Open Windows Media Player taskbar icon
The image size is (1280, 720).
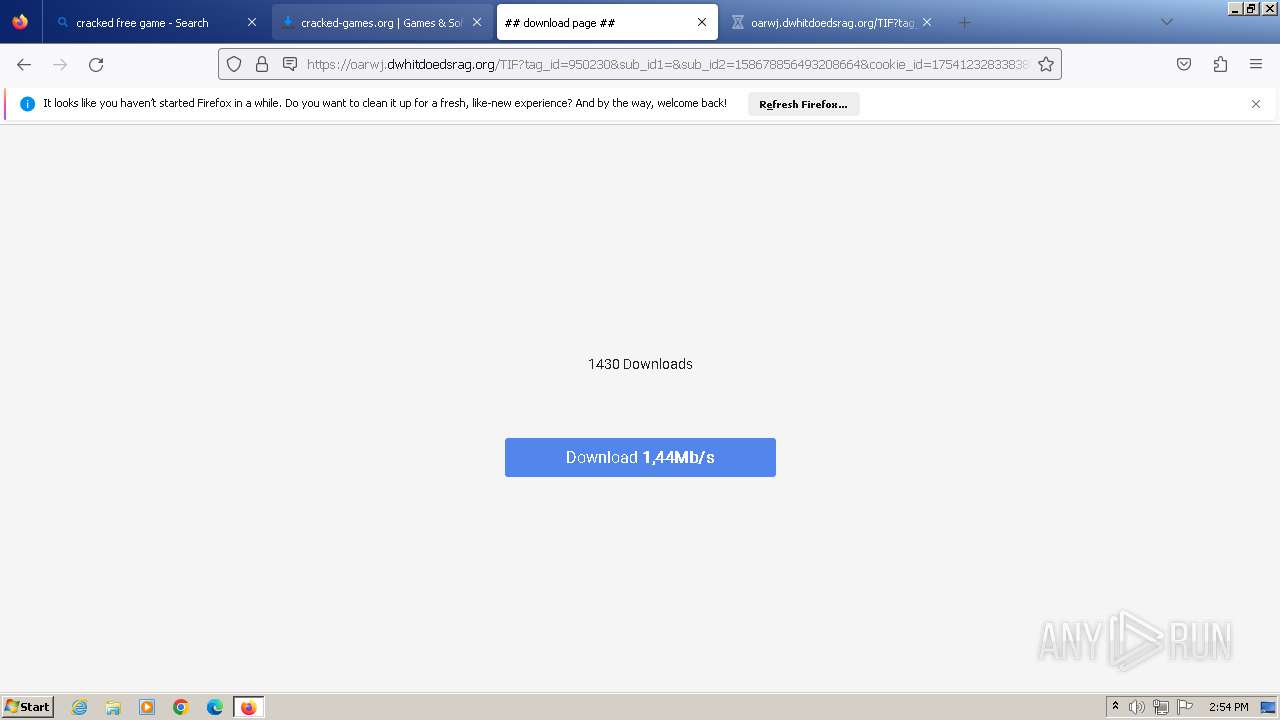[147, 707]
